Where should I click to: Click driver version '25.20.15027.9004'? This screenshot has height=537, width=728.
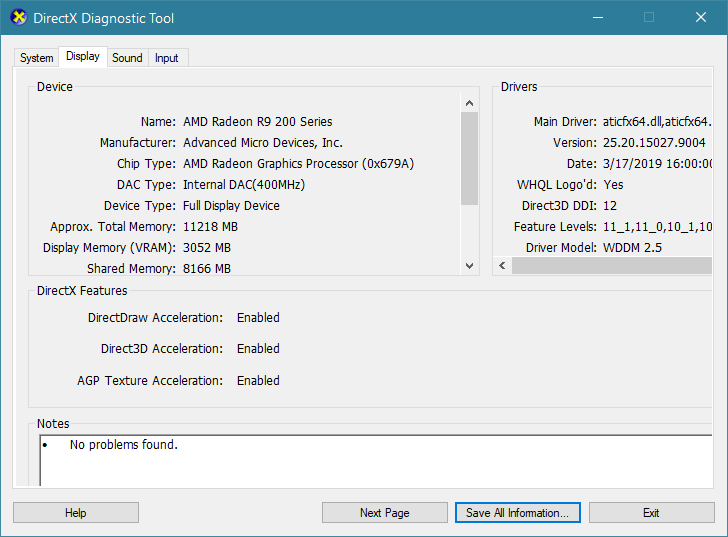click(x=654, y=142)
